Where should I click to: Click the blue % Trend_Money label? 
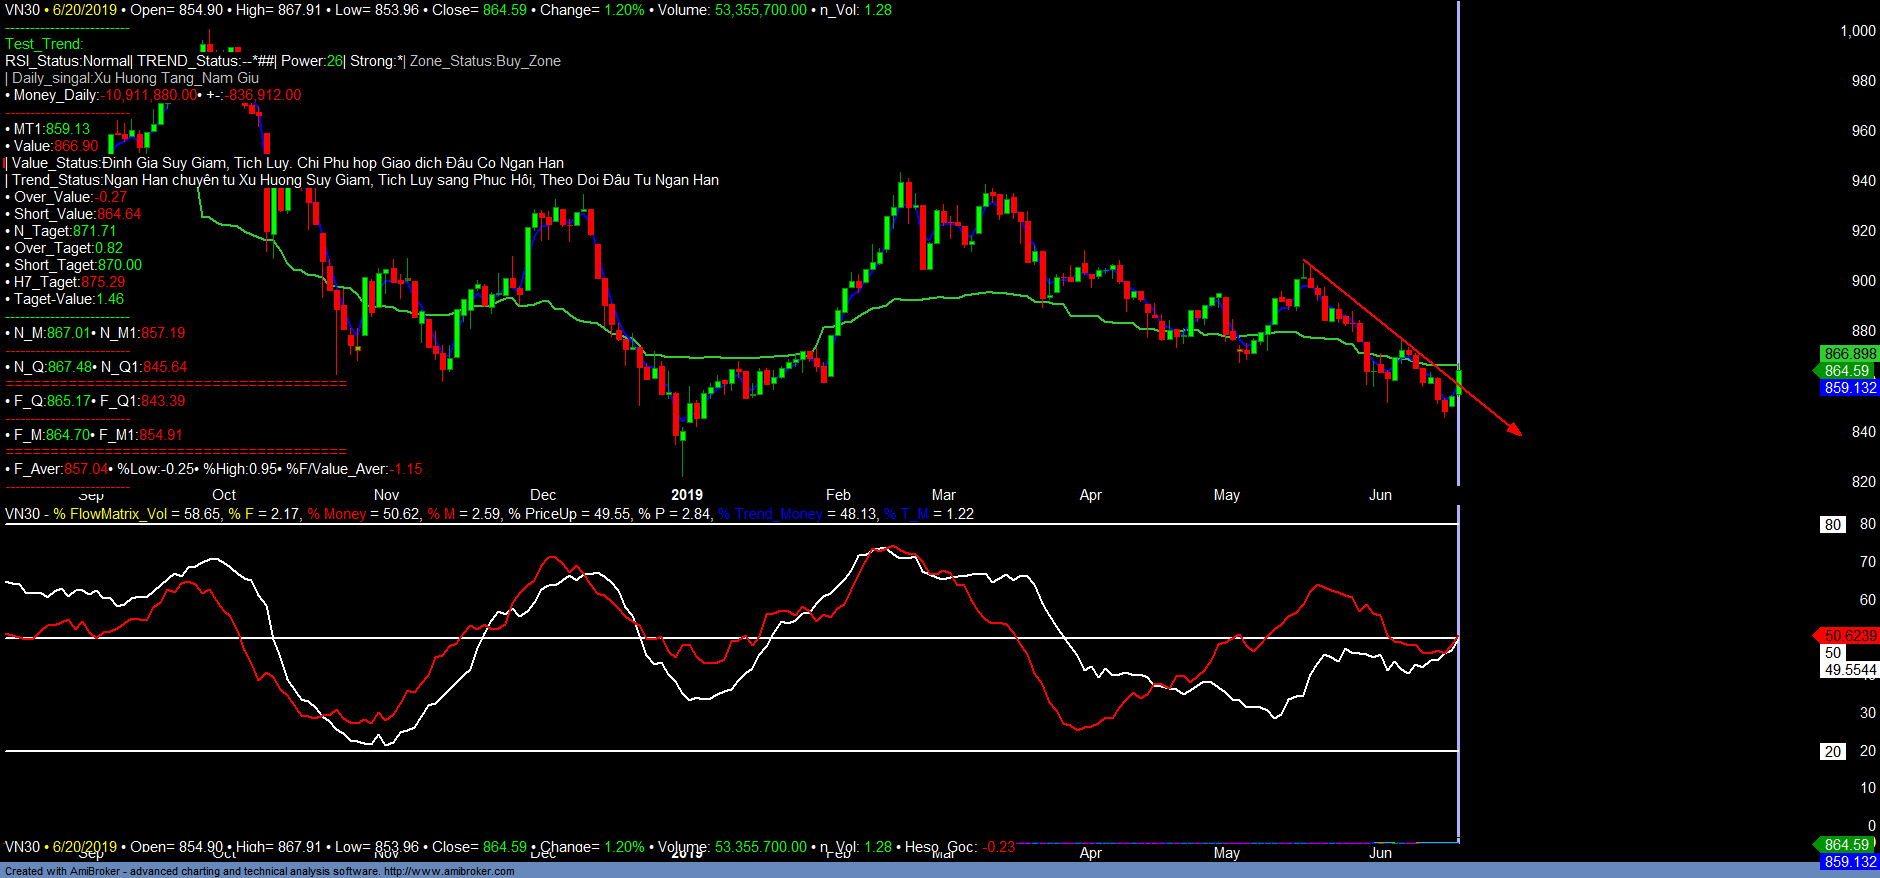pos(769,514)
